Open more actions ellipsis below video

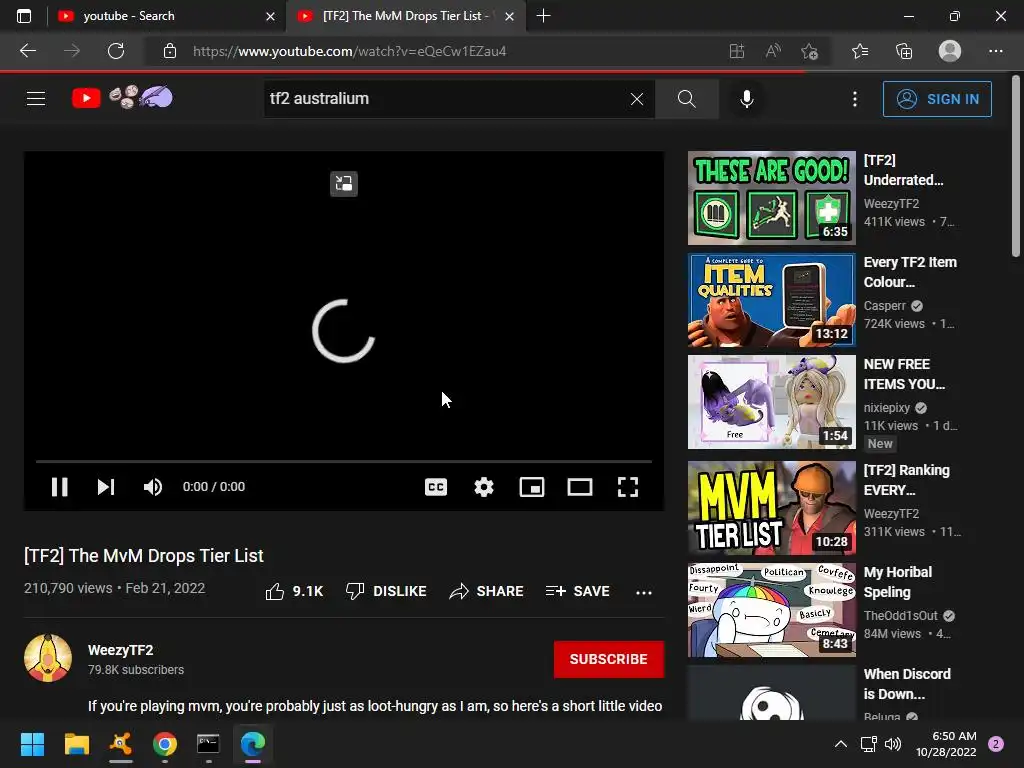coord(644,592)
